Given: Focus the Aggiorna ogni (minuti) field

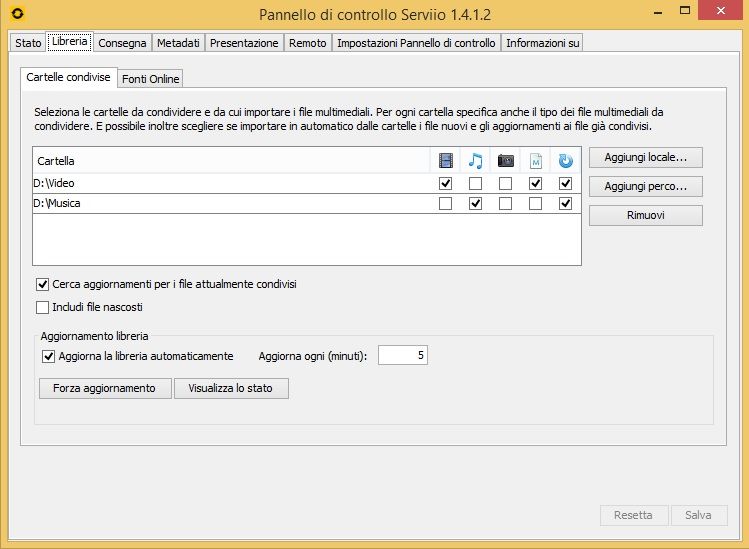Looking at the screenshot, I should tap(403, 355).
